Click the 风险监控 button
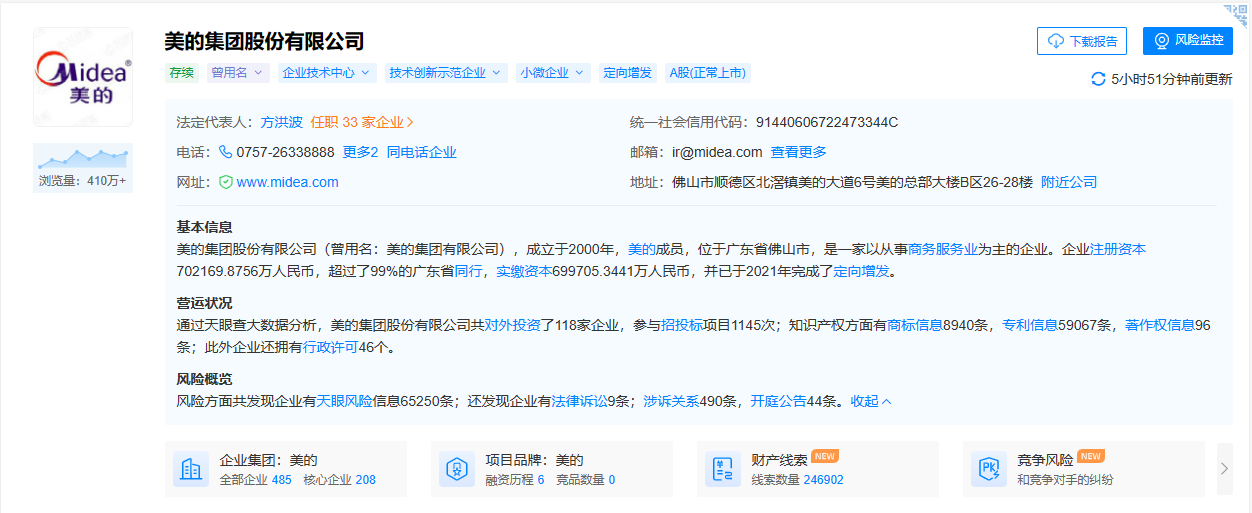This screenshot has width=1252, height=513. (1187, 41)
